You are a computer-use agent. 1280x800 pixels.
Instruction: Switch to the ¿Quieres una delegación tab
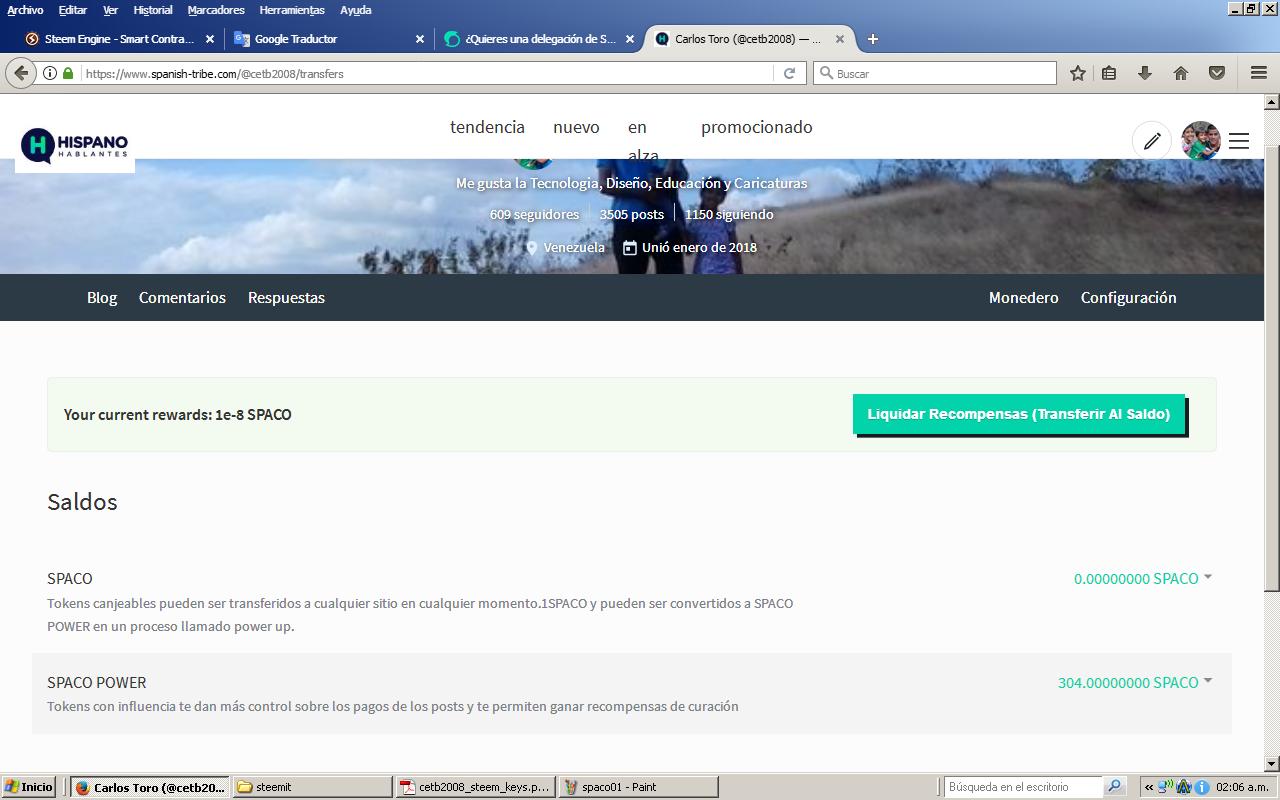[x=538, y=39]
